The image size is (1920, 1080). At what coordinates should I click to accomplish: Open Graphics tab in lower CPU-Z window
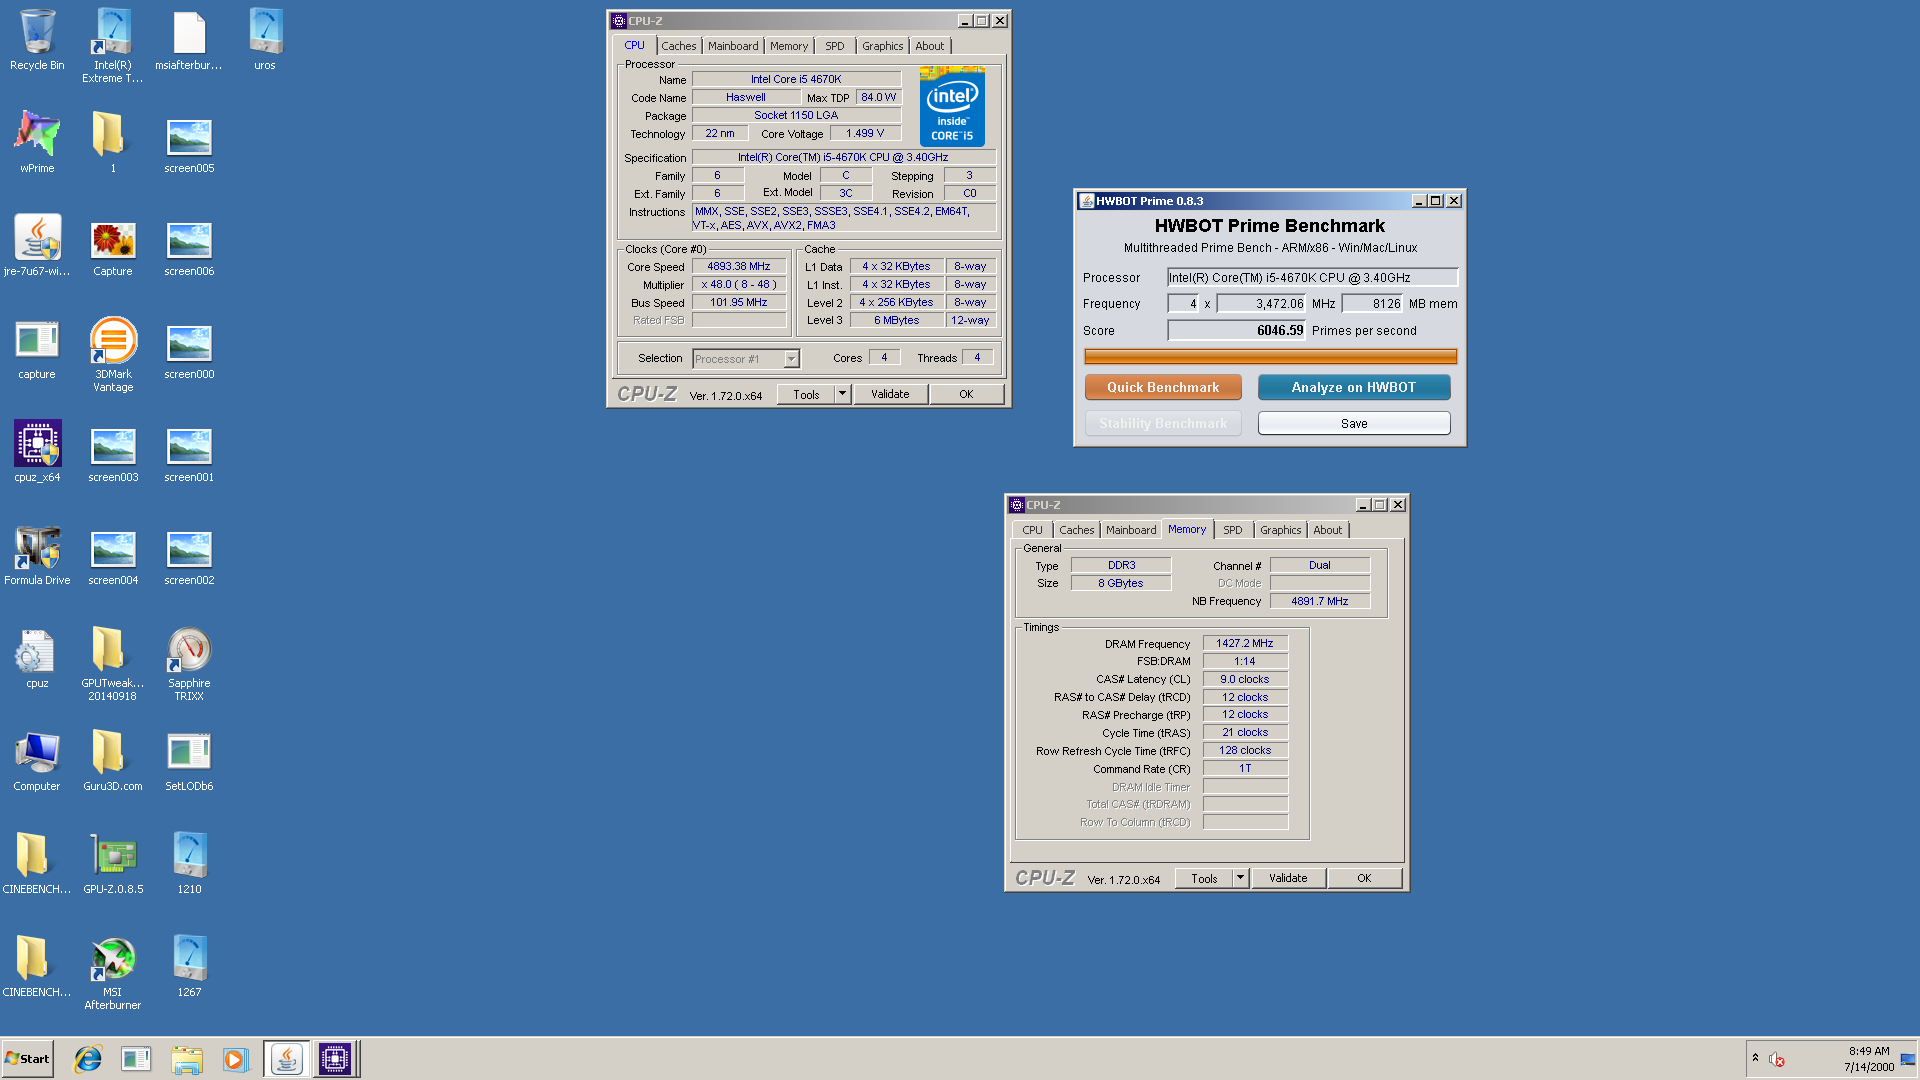tap(1281, 530)
